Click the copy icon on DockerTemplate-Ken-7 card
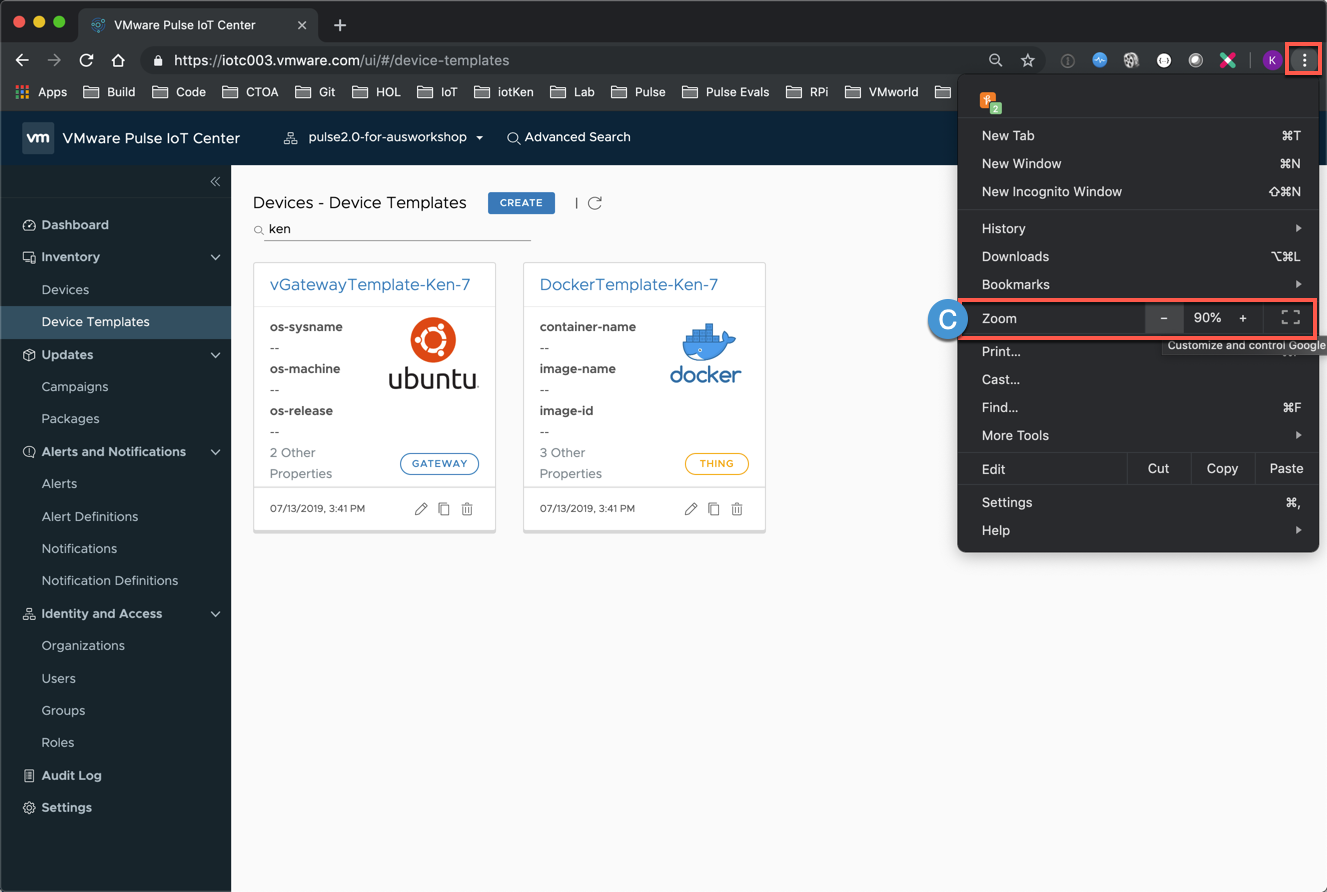Viewport: 1327px width, 892px height. (714, 509)
